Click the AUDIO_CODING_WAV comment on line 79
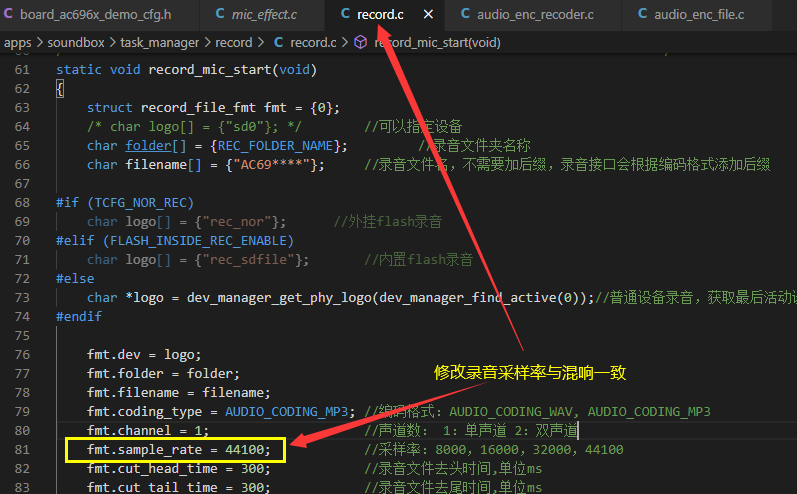797x494 pixels. pyautogui.click(x=511, y=412)
